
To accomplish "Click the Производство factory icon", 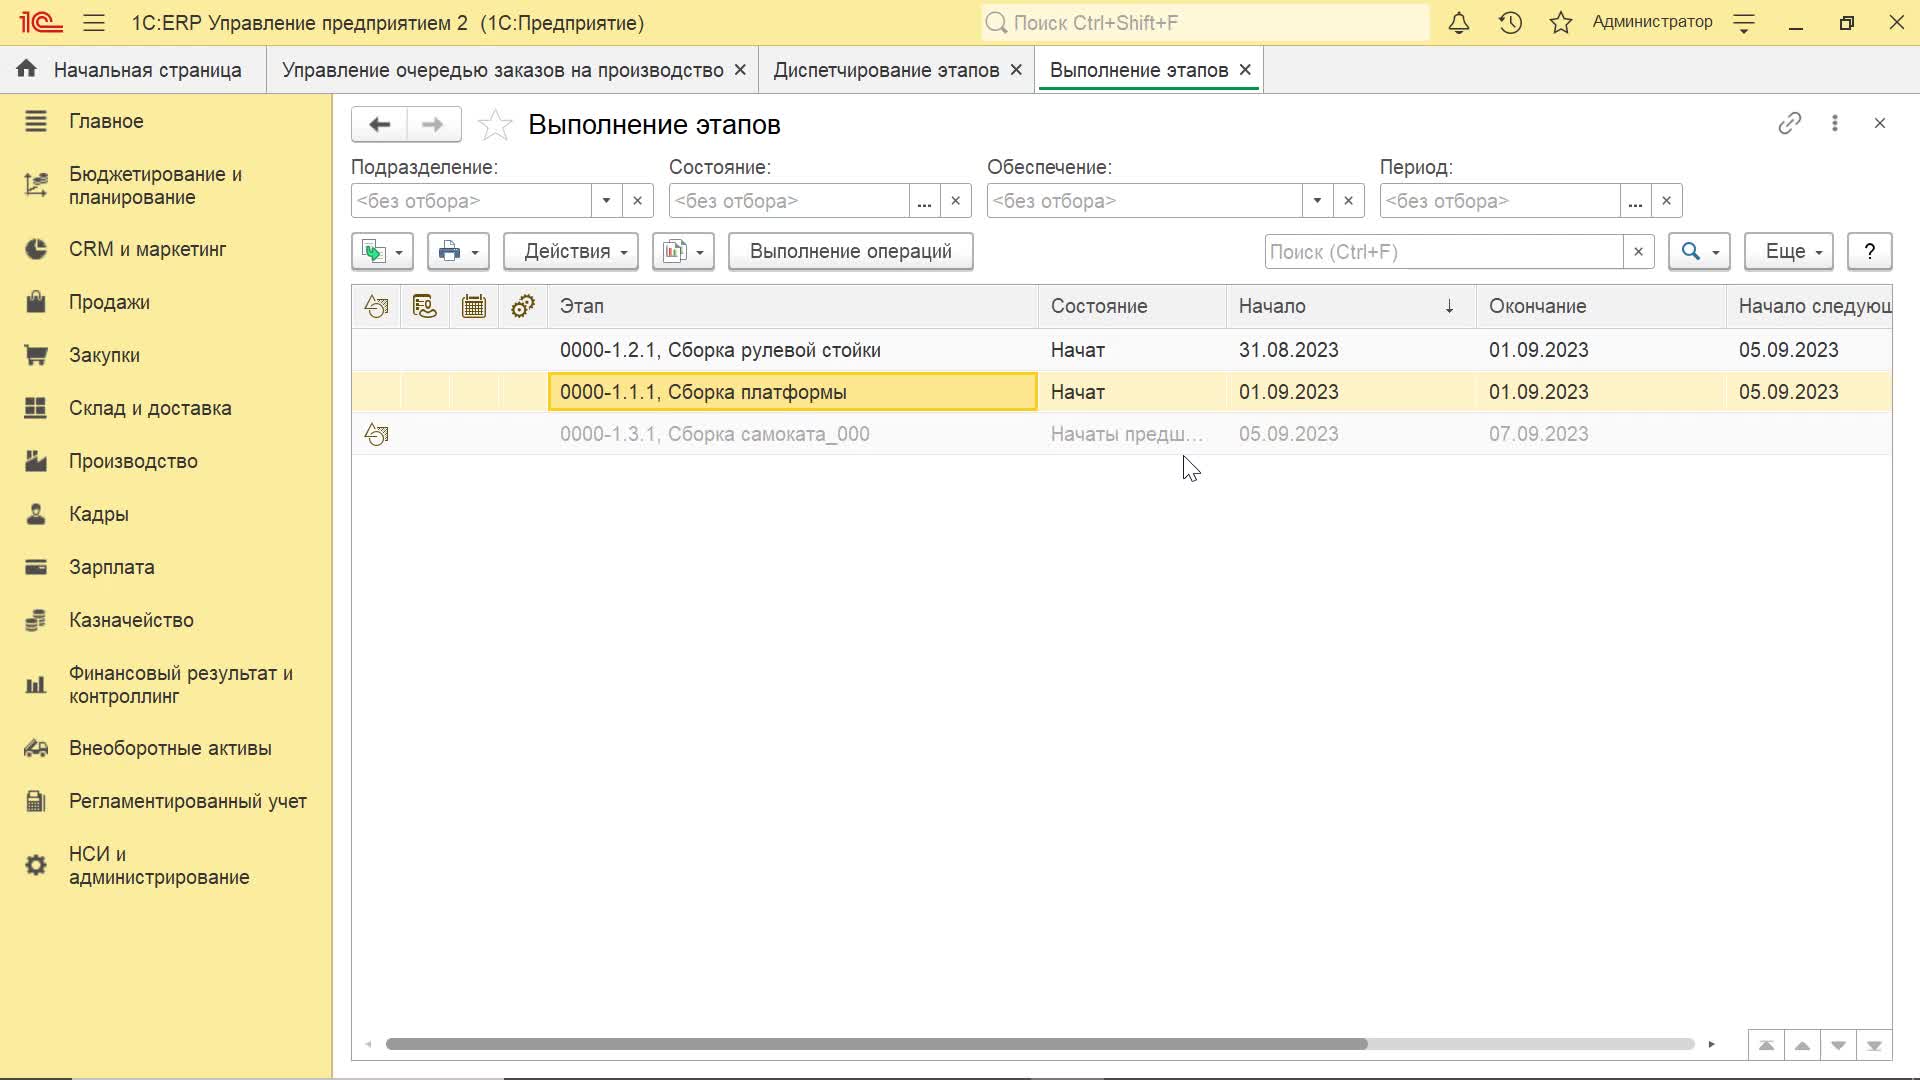I will click(x=36, y=461).
